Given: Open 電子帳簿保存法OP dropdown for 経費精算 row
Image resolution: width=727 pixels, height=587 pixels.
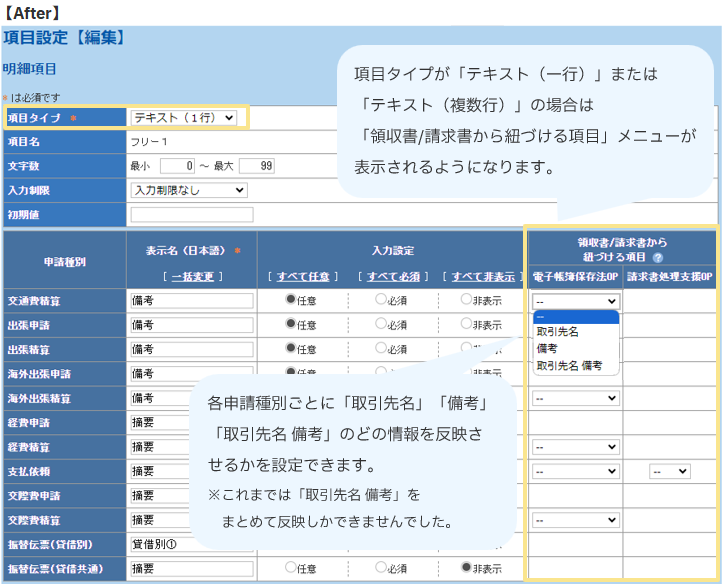Looking at the screenshot, I should [577, 446].
